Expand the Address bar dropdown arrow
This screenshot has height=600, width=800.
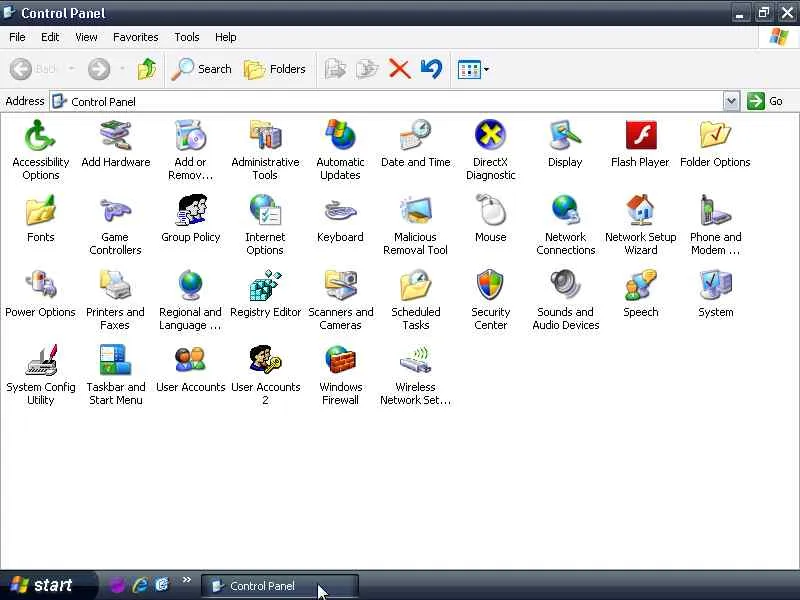pos(731,101)
